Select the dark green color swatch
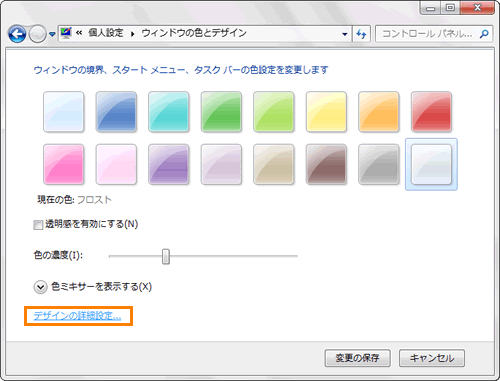Viewport: 500px width, 381px height. (x=221, y=112)
